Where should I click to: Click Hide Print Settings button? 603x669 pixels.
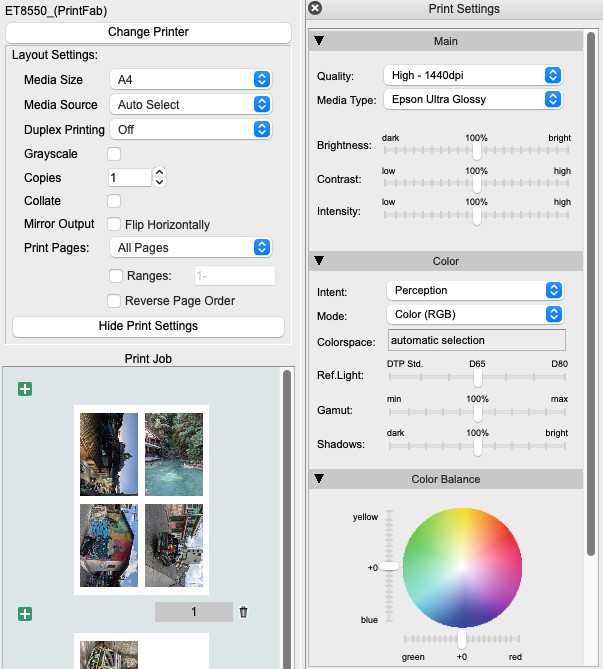click(x=148, y=326)
